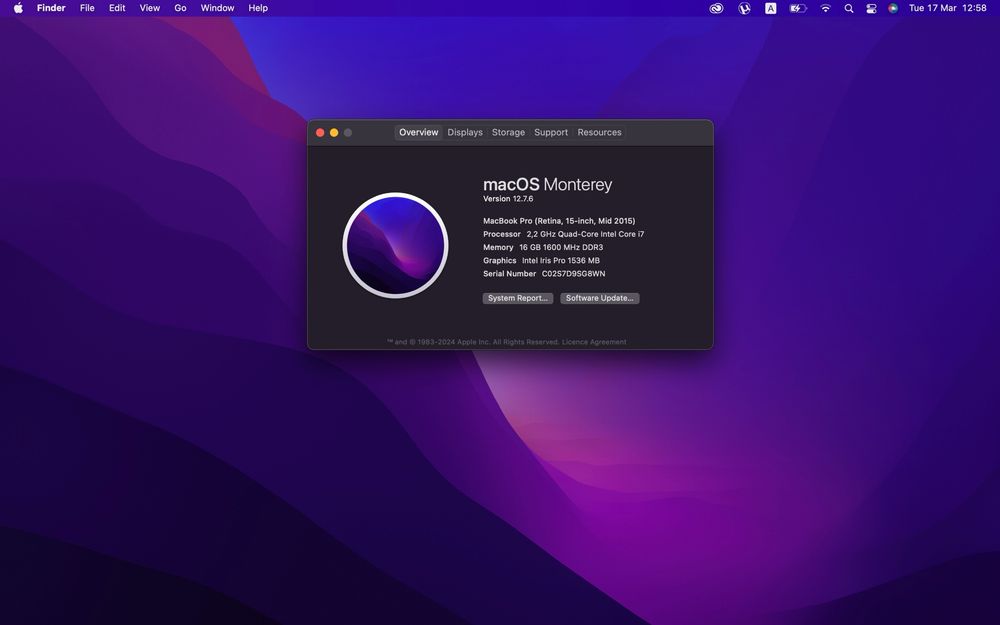
Task: Open the Apple menu
Action: pyautogui.click(x=18, y=8)
